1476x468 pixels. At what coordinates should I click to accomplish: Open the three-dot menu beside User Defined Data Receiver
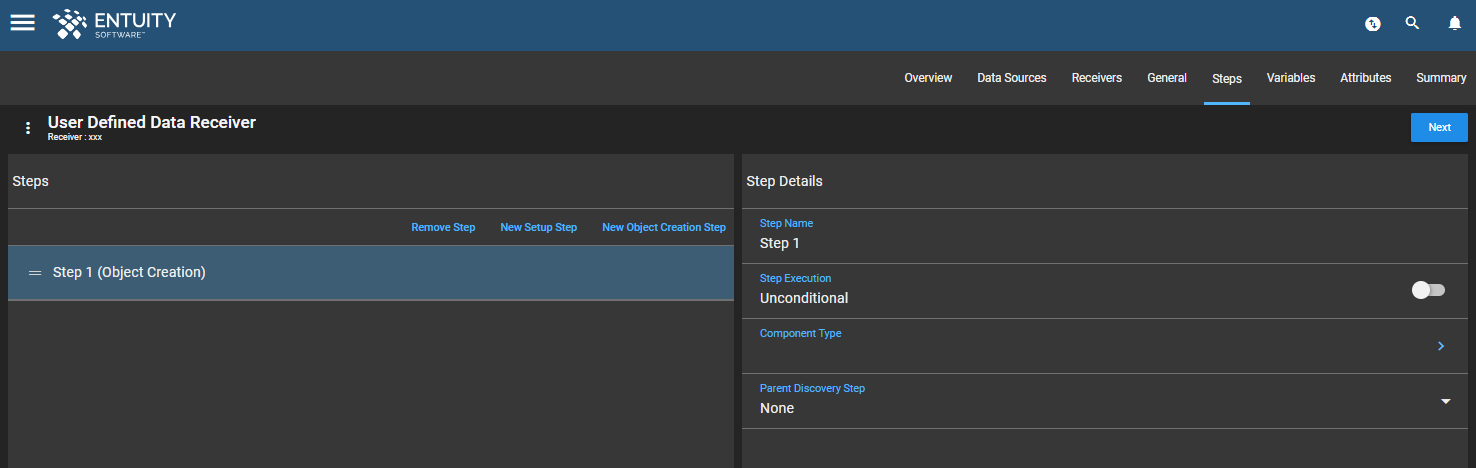(28, 128)
